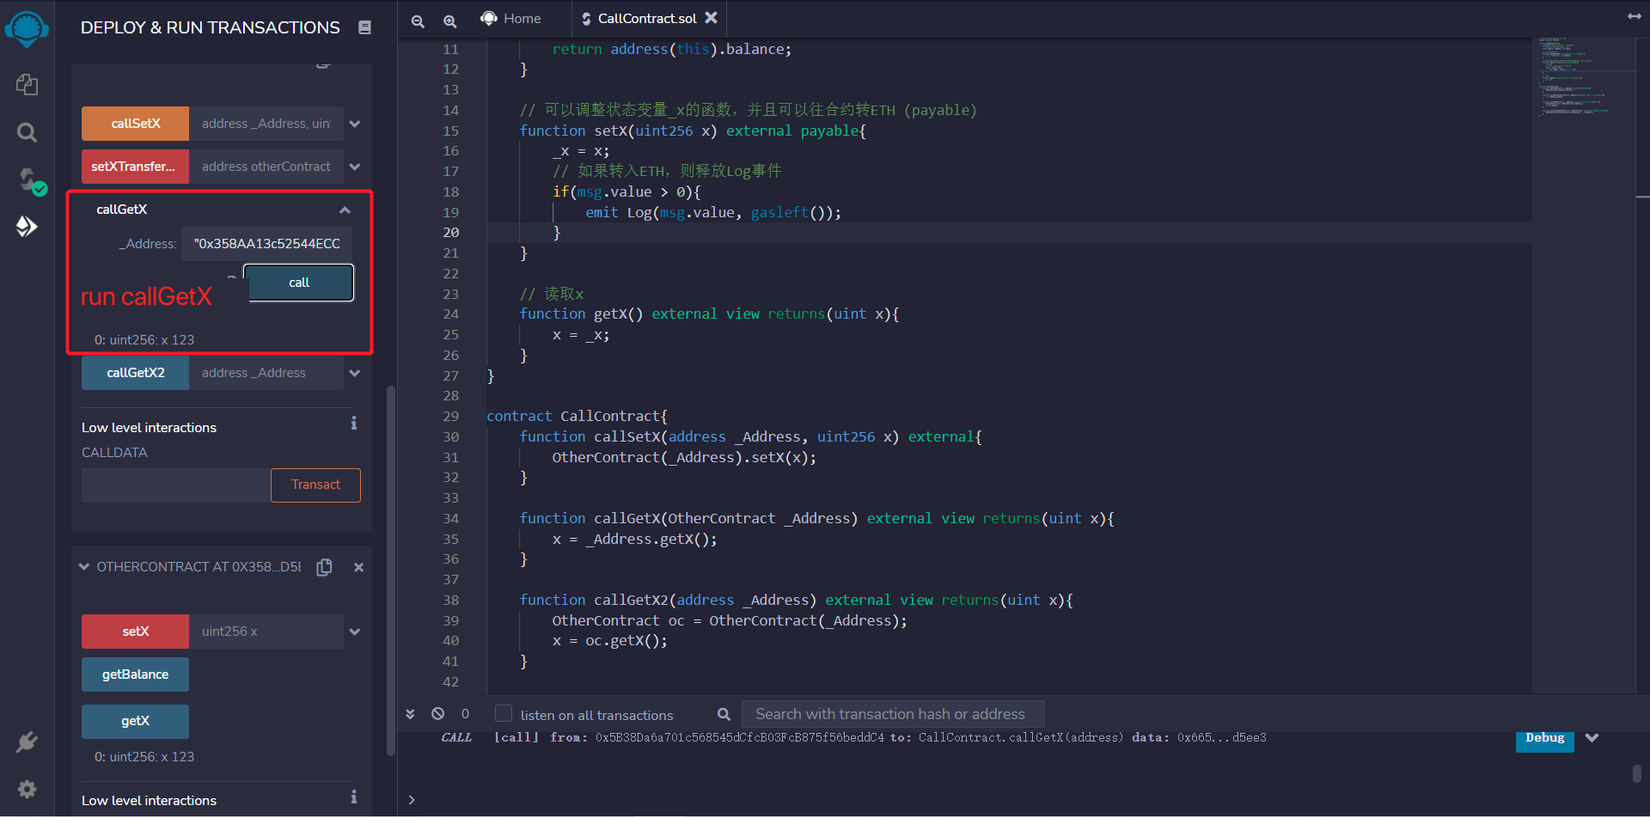Select the CallContract.sol tab
1650x817 pixels.
pyautogui.click(x=646, y=18)
